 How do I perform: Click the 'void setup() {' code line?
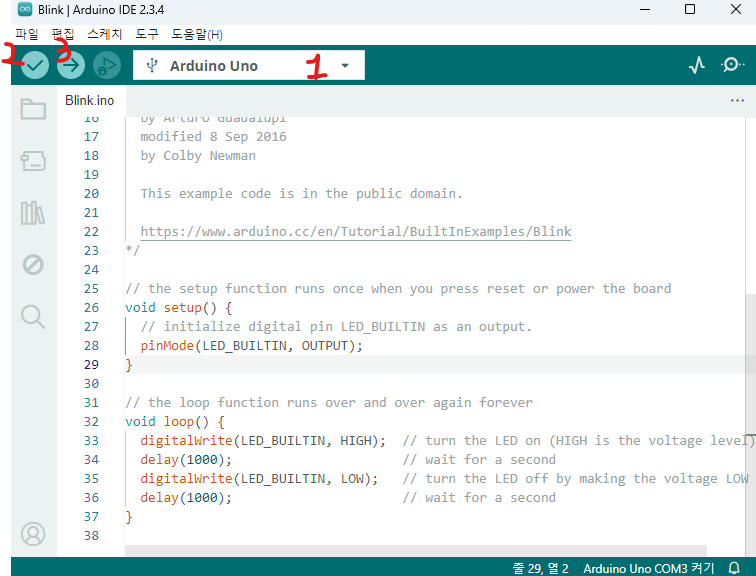click(178, 308)
